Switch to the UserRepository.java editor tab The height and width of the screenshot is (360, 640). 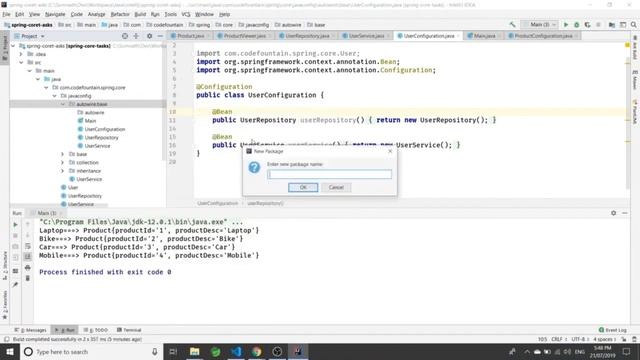click(x=307, y=36)
